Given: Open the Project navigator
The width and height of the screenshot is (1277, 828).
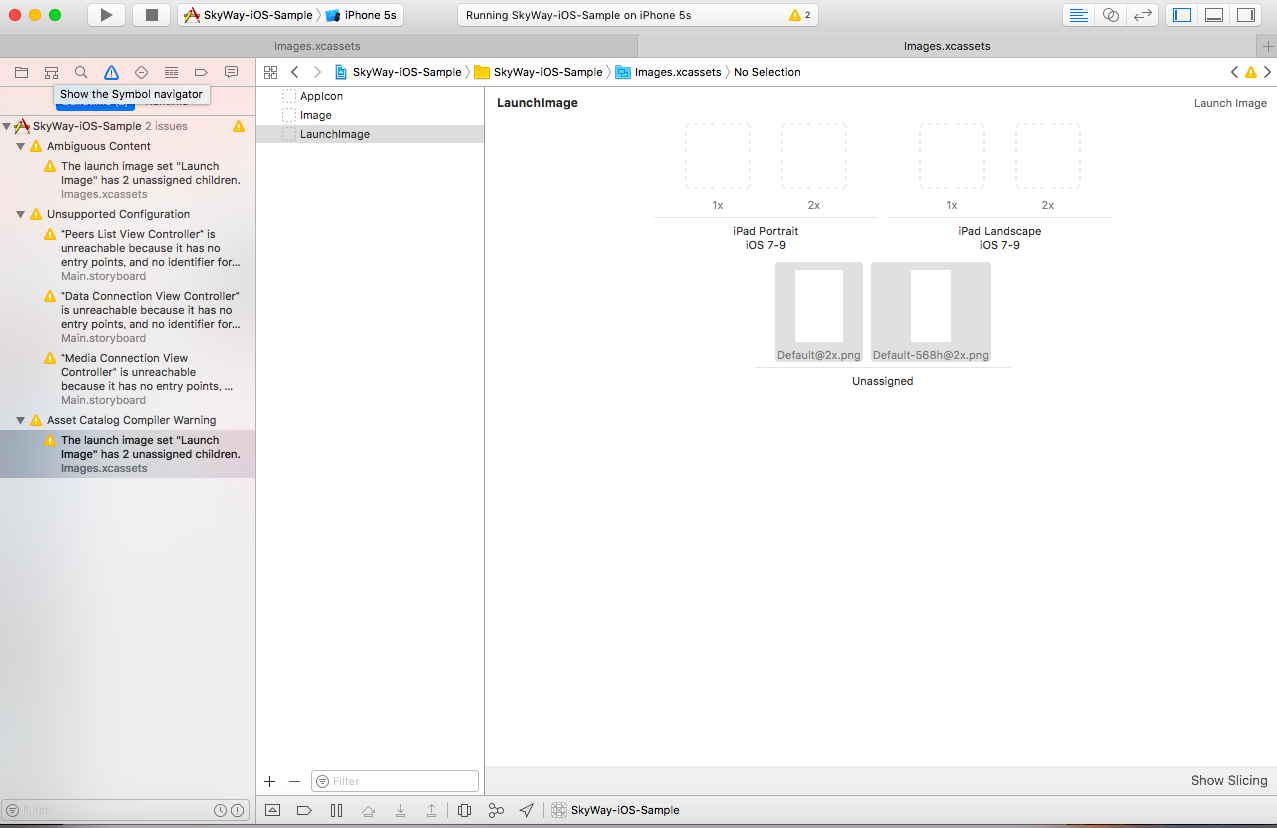Looking at the screenshot, I should pos(20,71).
